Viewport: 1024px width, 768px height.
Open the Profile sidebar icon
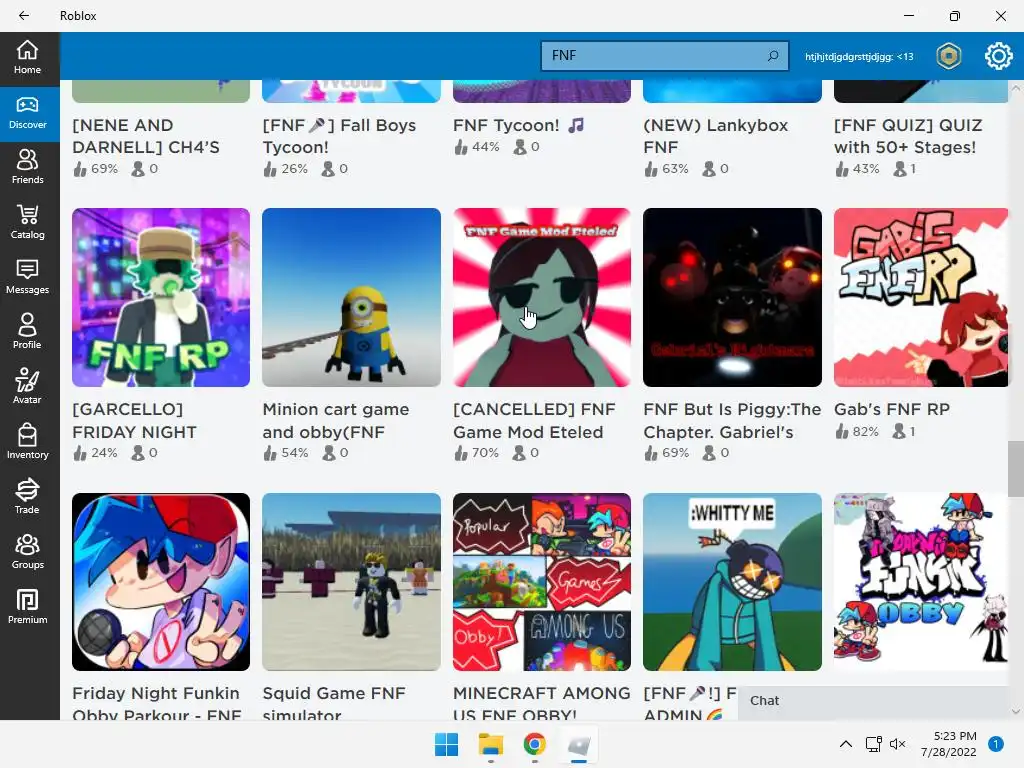click(27, 332)
